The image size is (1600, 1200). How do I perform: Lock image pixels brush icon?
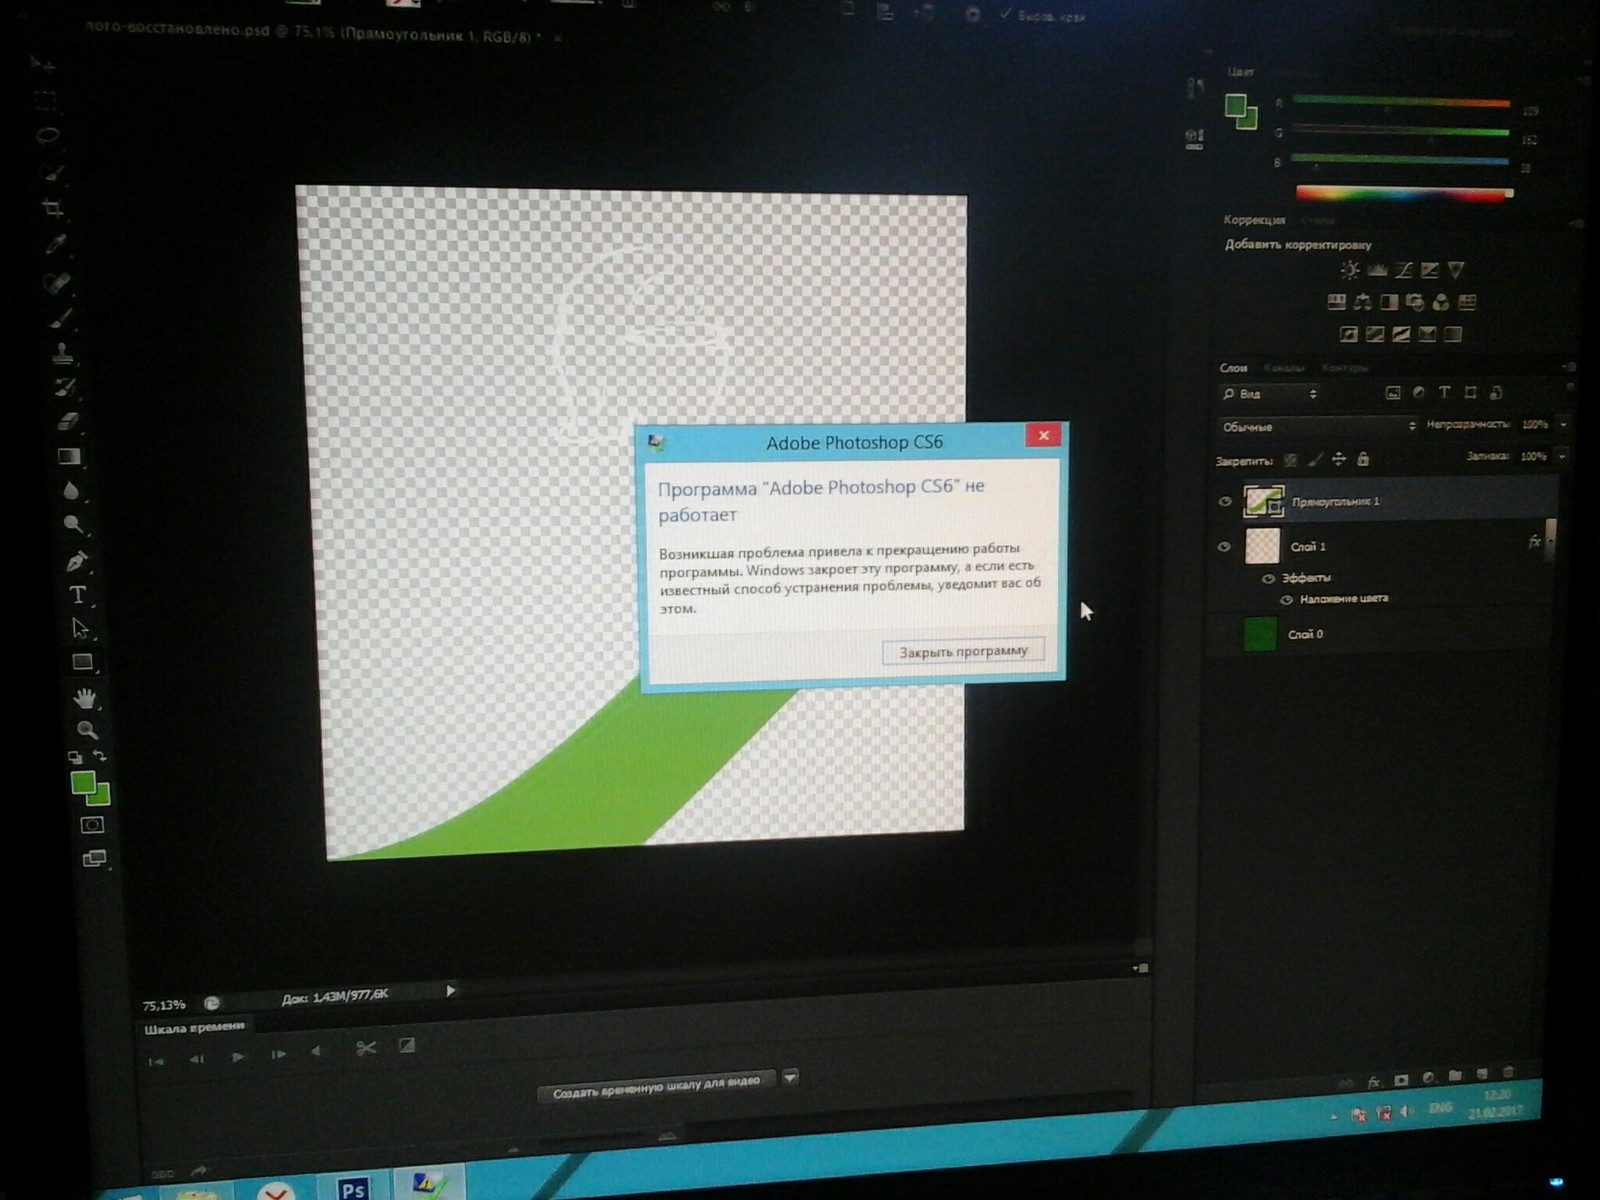click(1315, 460)
